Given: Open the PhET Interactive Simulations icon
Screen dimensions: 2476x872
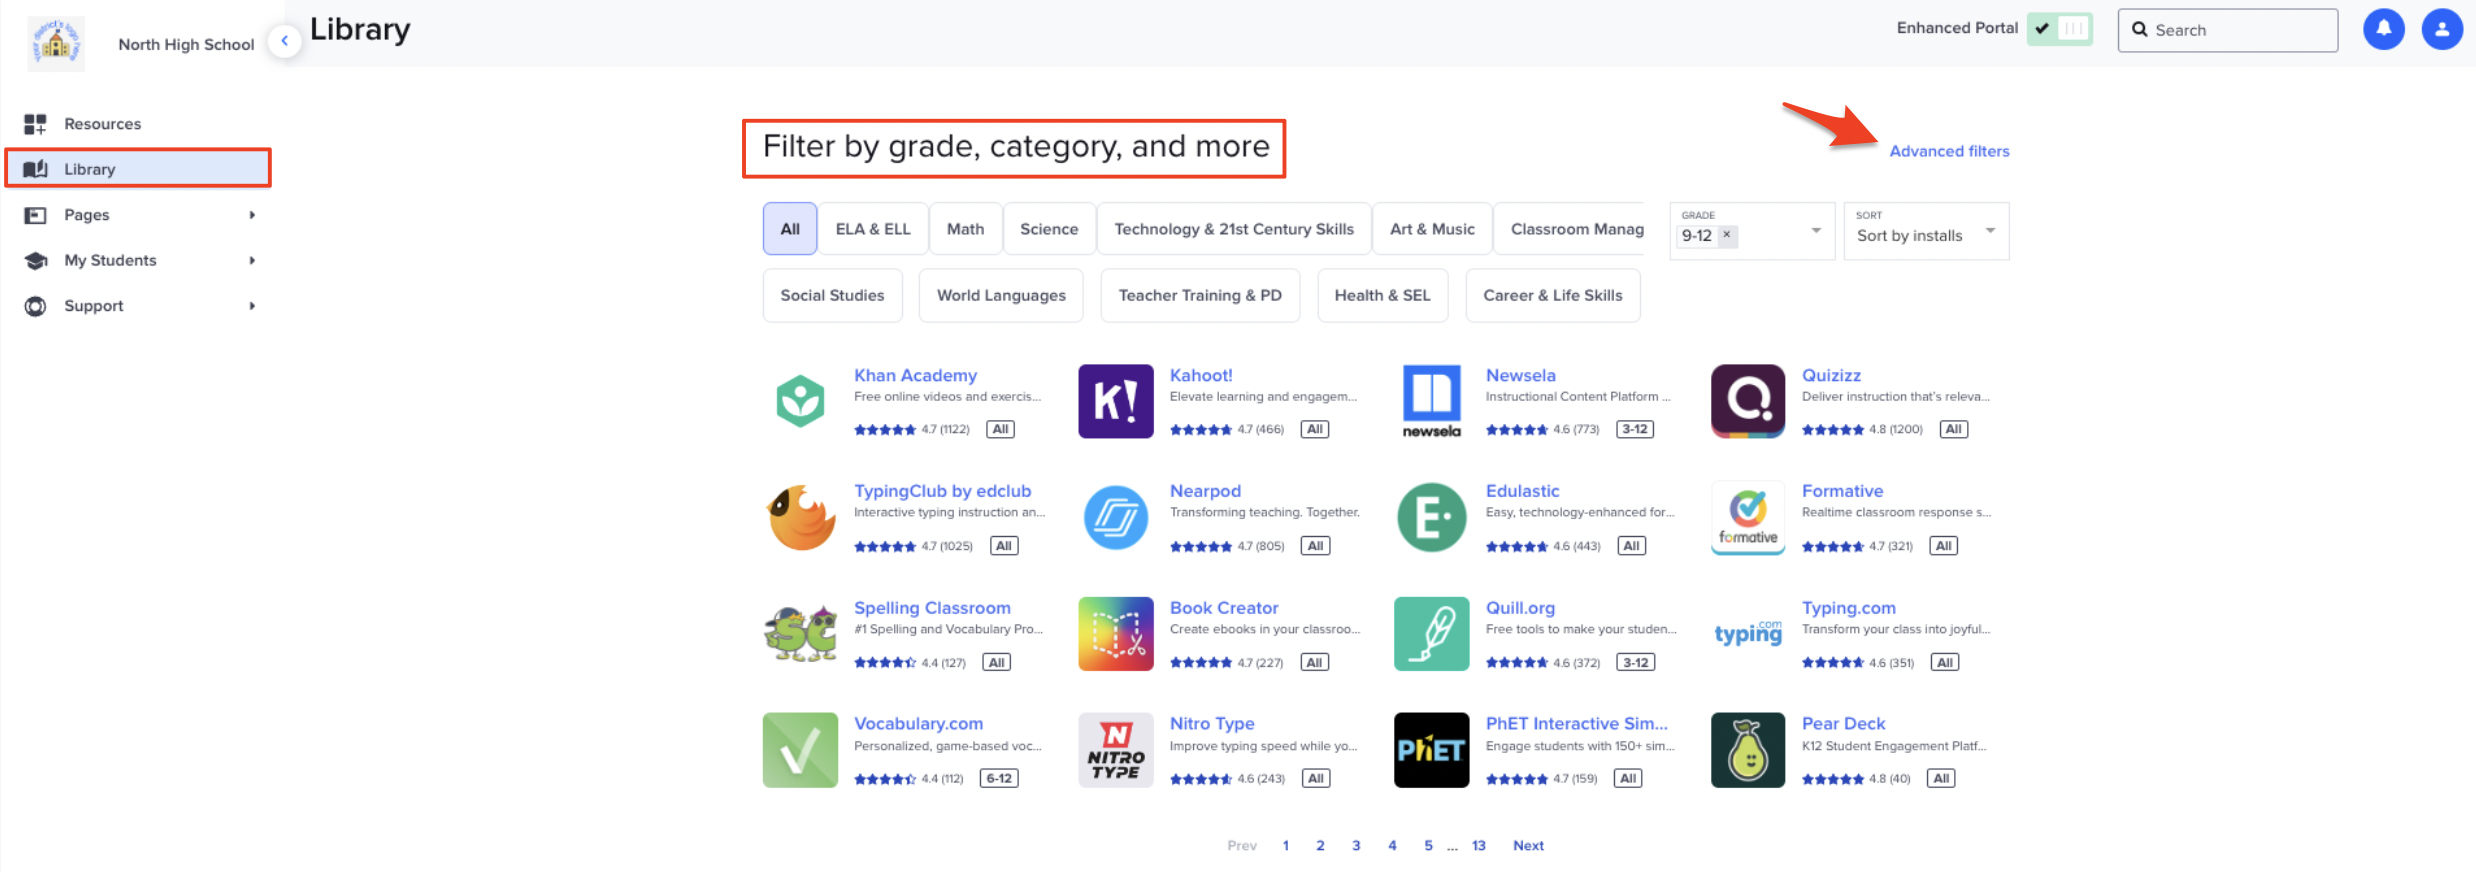Looking at the screenshot, I should (1431, 750).
